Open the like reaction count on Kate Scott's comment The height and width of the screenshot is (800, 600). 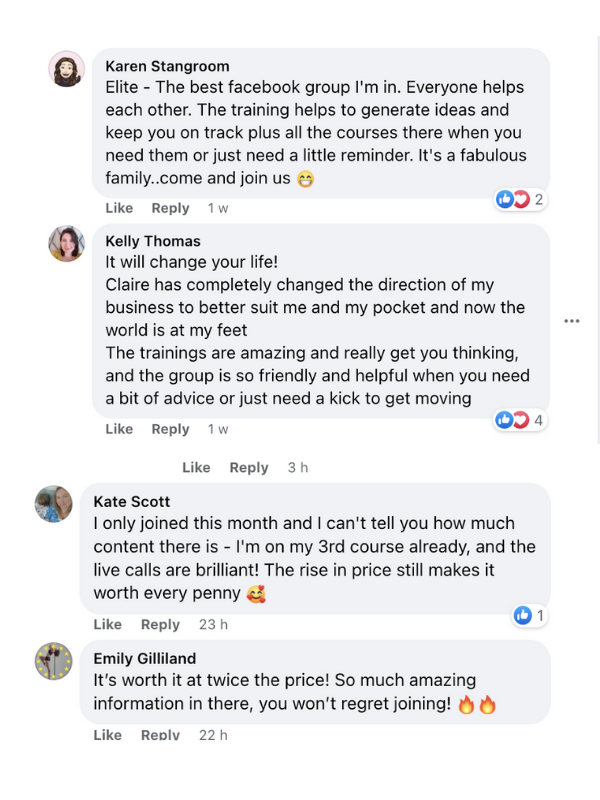[x=529, y=615]
